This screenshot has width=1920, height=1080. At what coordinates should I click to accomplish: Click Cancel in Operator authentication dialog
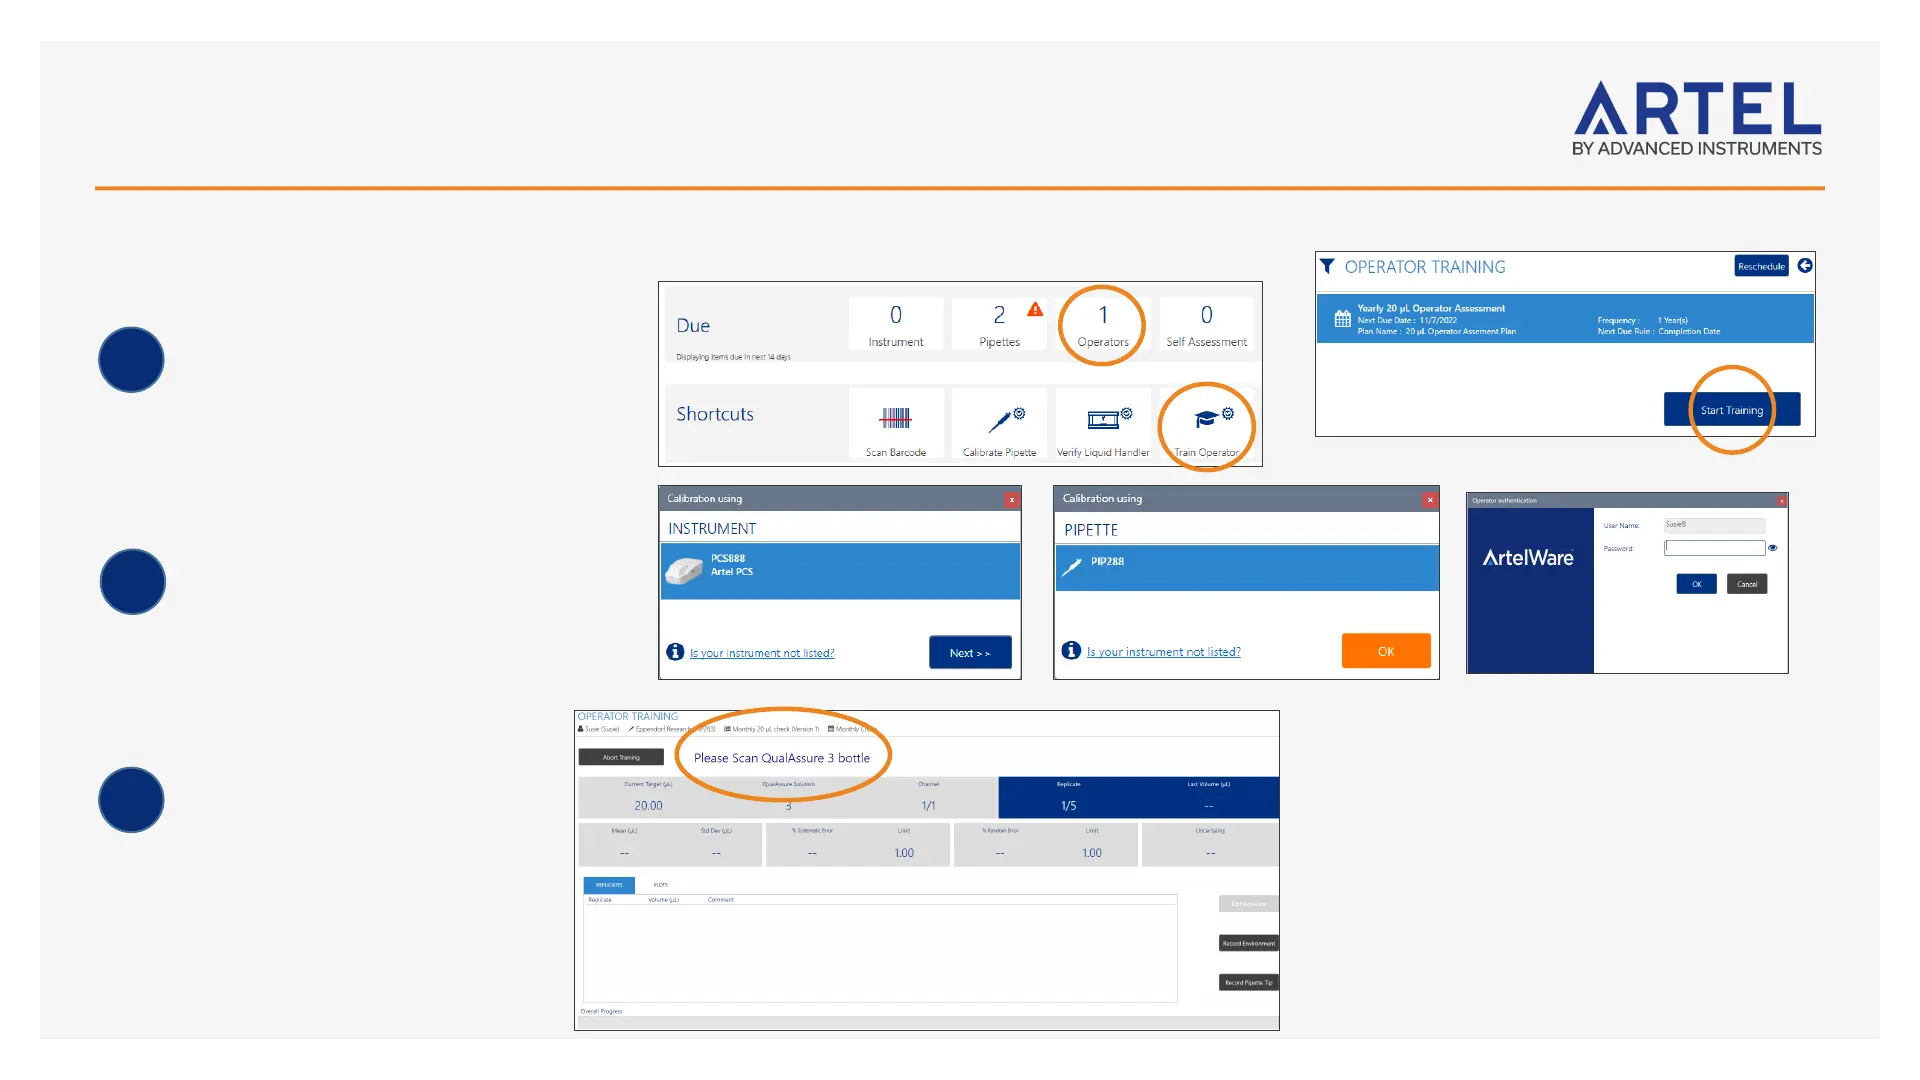(x=1747, y=584)
